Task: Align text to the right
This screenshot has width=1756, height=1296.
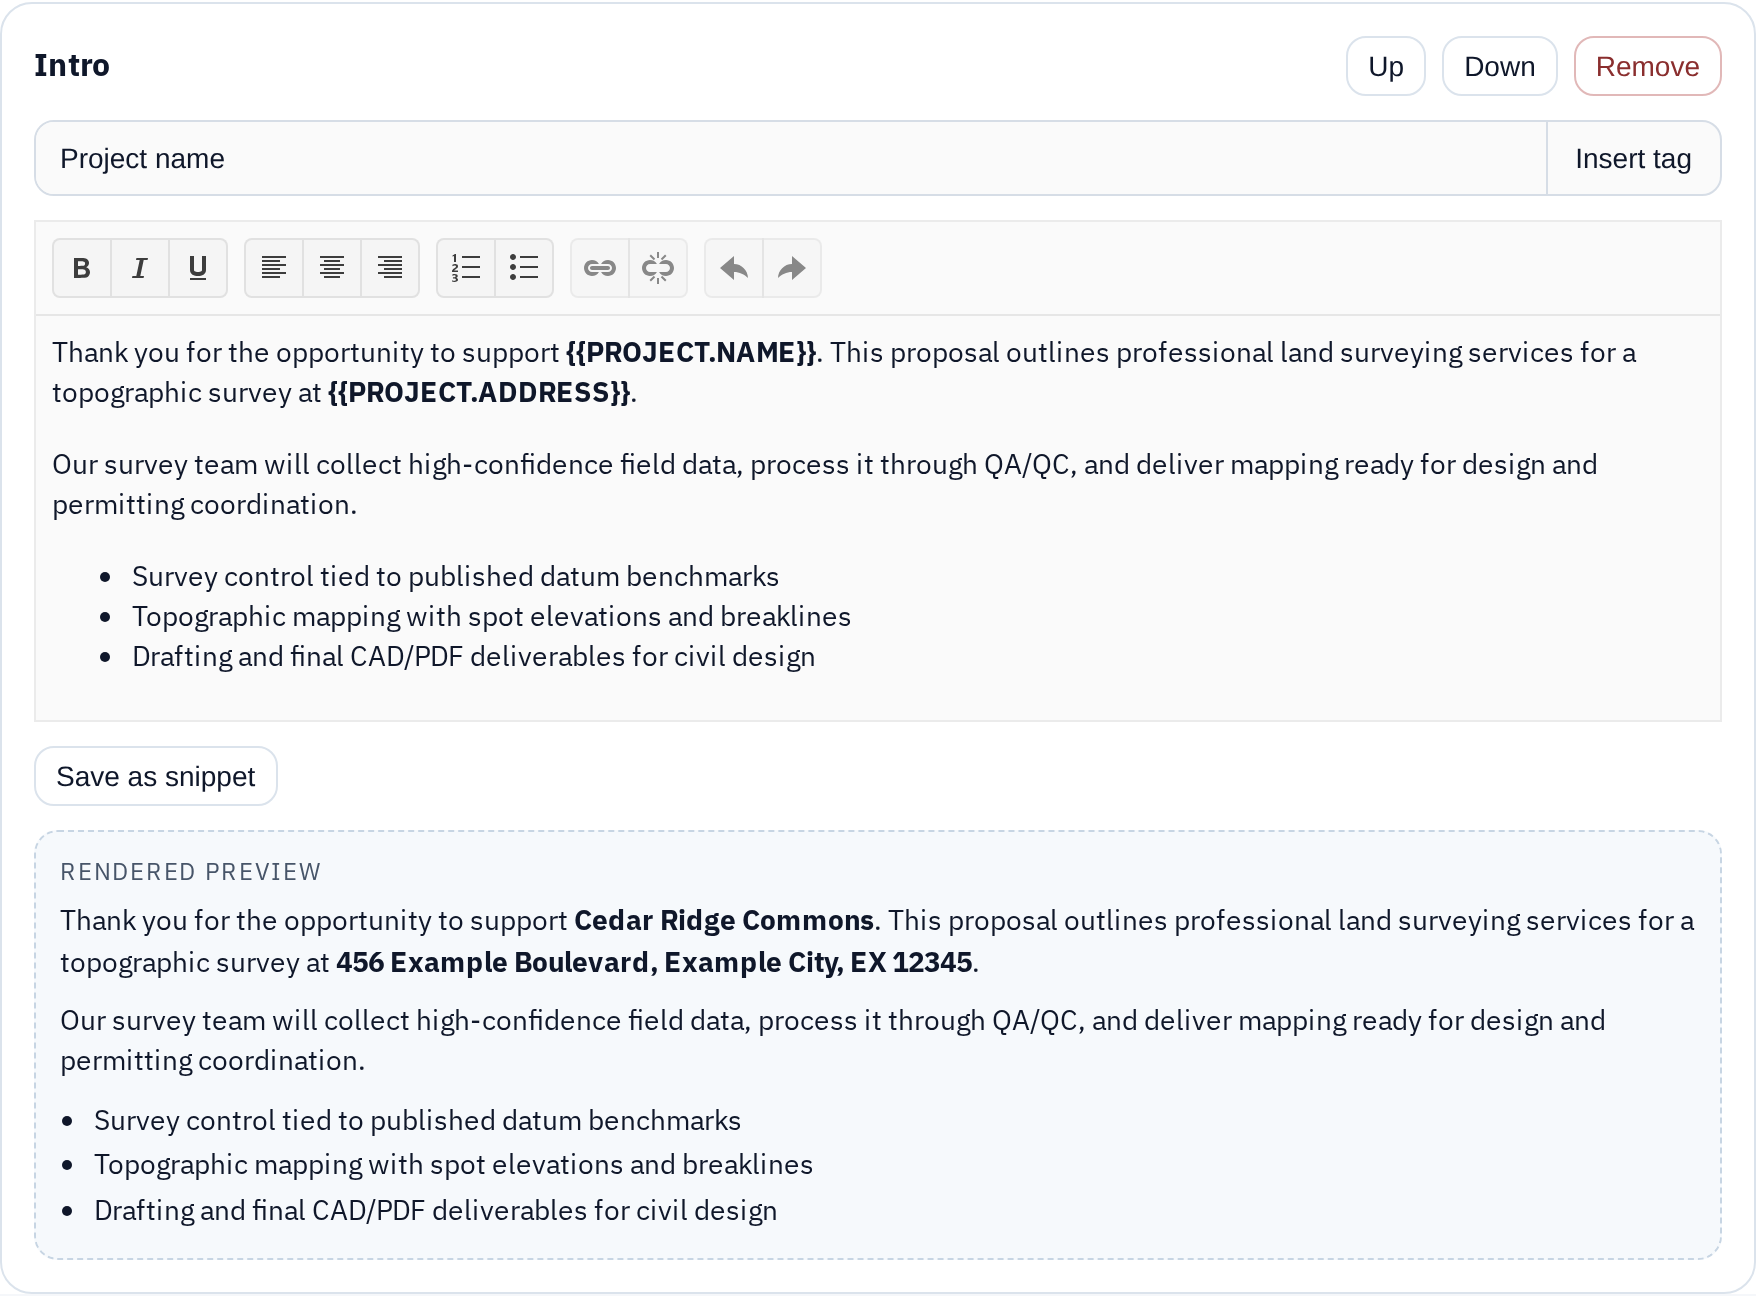Action: coord(390,268)
